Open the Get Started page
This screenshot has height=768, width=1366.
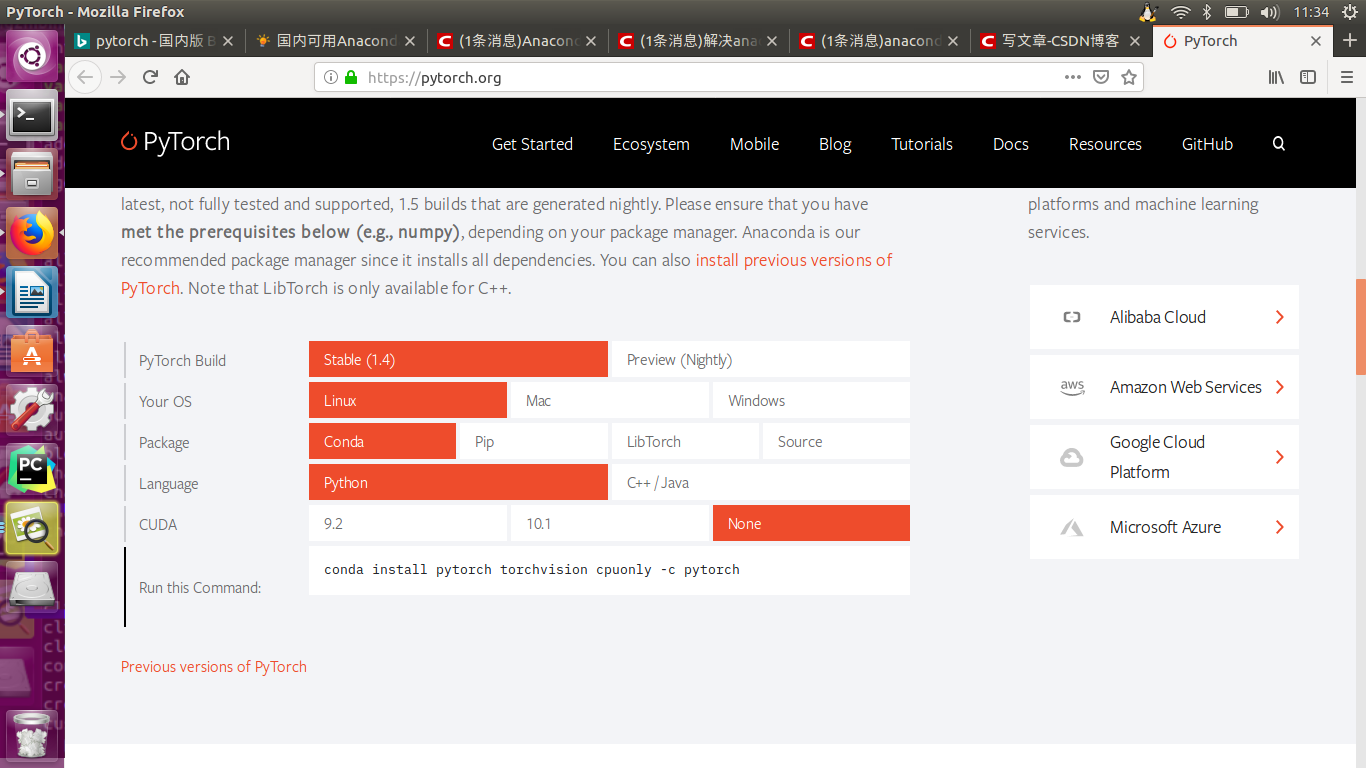[531, 144]
